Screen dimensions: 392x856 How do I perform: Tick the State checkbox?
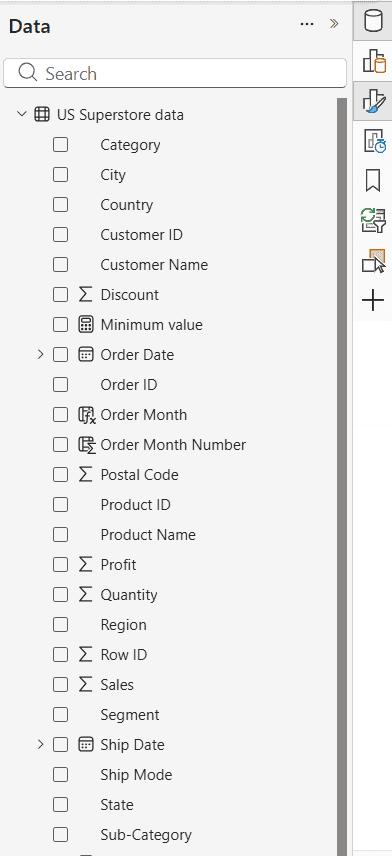click(x=61, y=805)
